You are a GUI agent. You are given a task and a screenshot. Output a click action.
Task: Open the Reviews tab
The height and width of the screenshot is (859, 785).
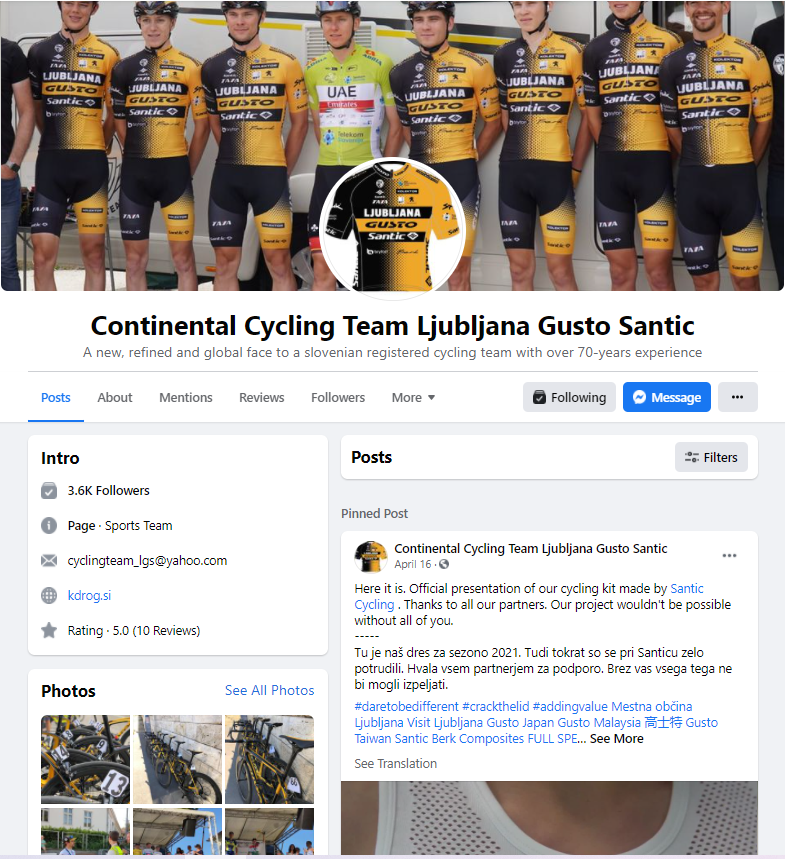[x=261, y=398]
